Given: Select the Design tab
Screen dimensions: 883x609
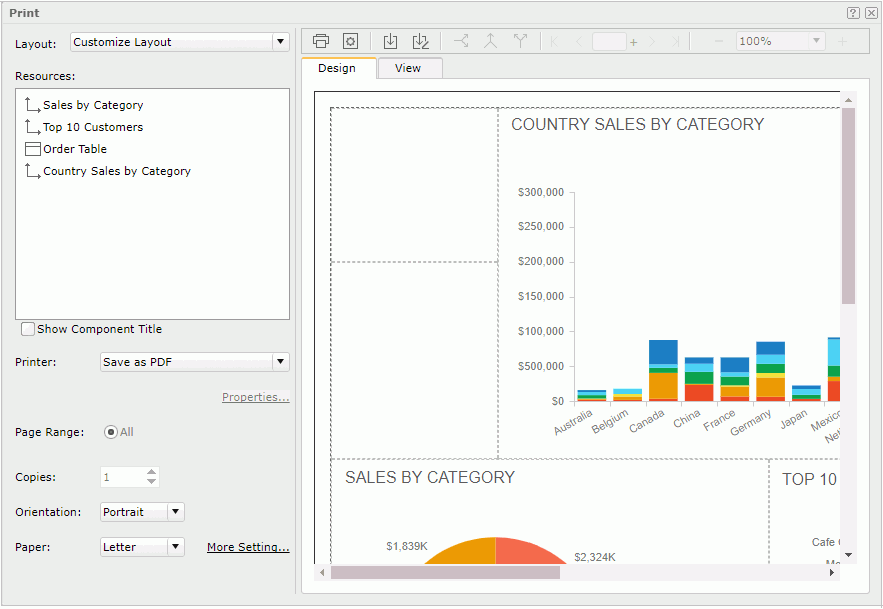Looking at the screenshot, I should tap(338, 68).
